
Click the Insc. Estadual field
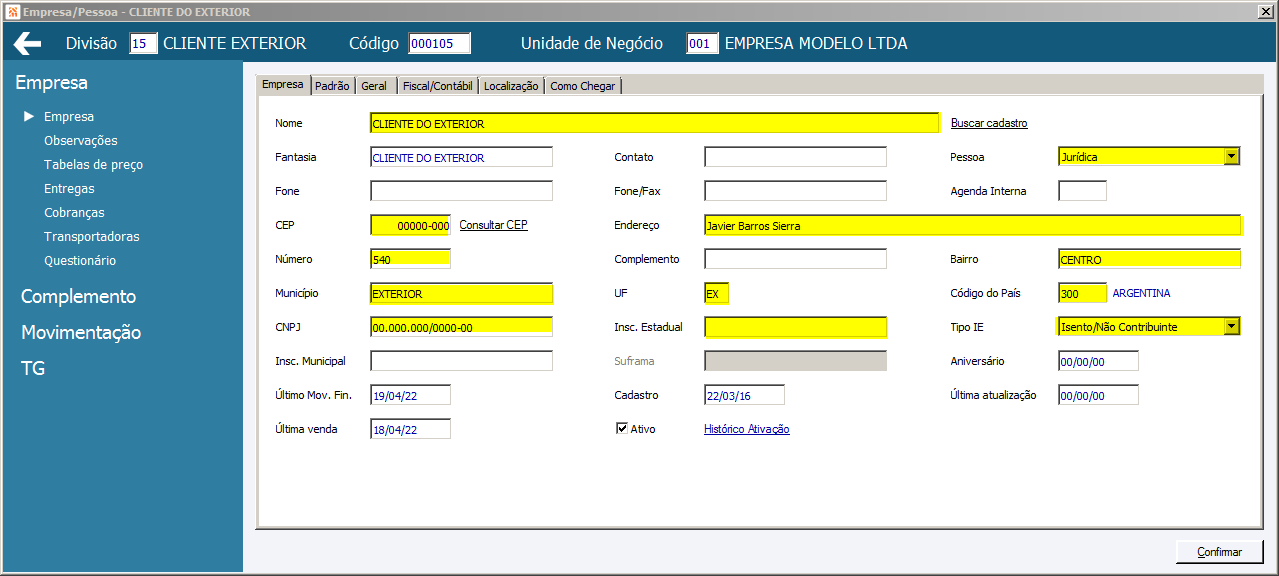(795, 327)
